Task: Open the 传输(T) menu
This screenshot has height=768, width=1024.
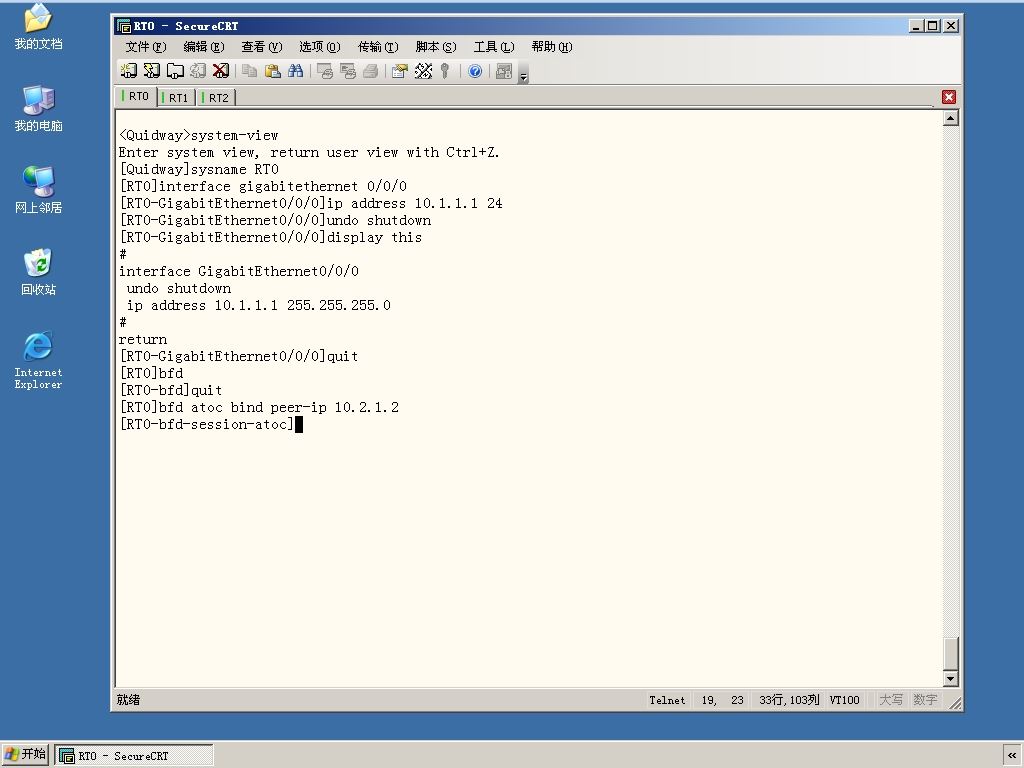Action: point(377,46)
